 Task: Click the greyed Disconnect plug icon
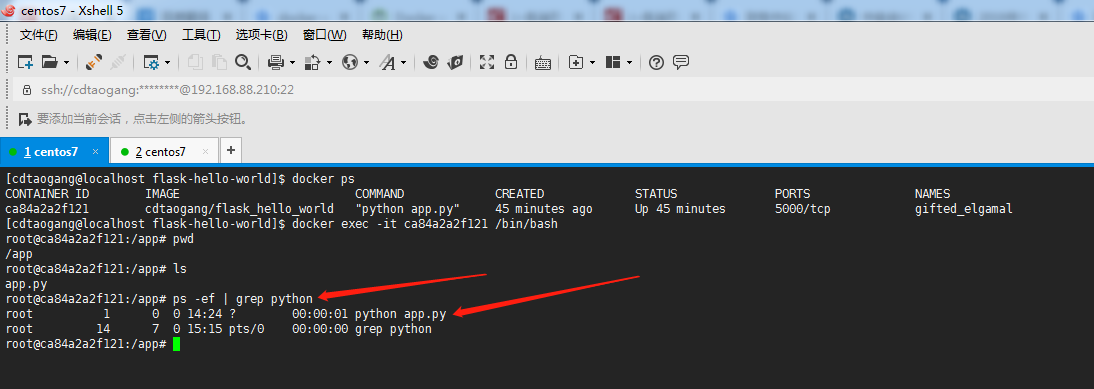tap(118, 63)
